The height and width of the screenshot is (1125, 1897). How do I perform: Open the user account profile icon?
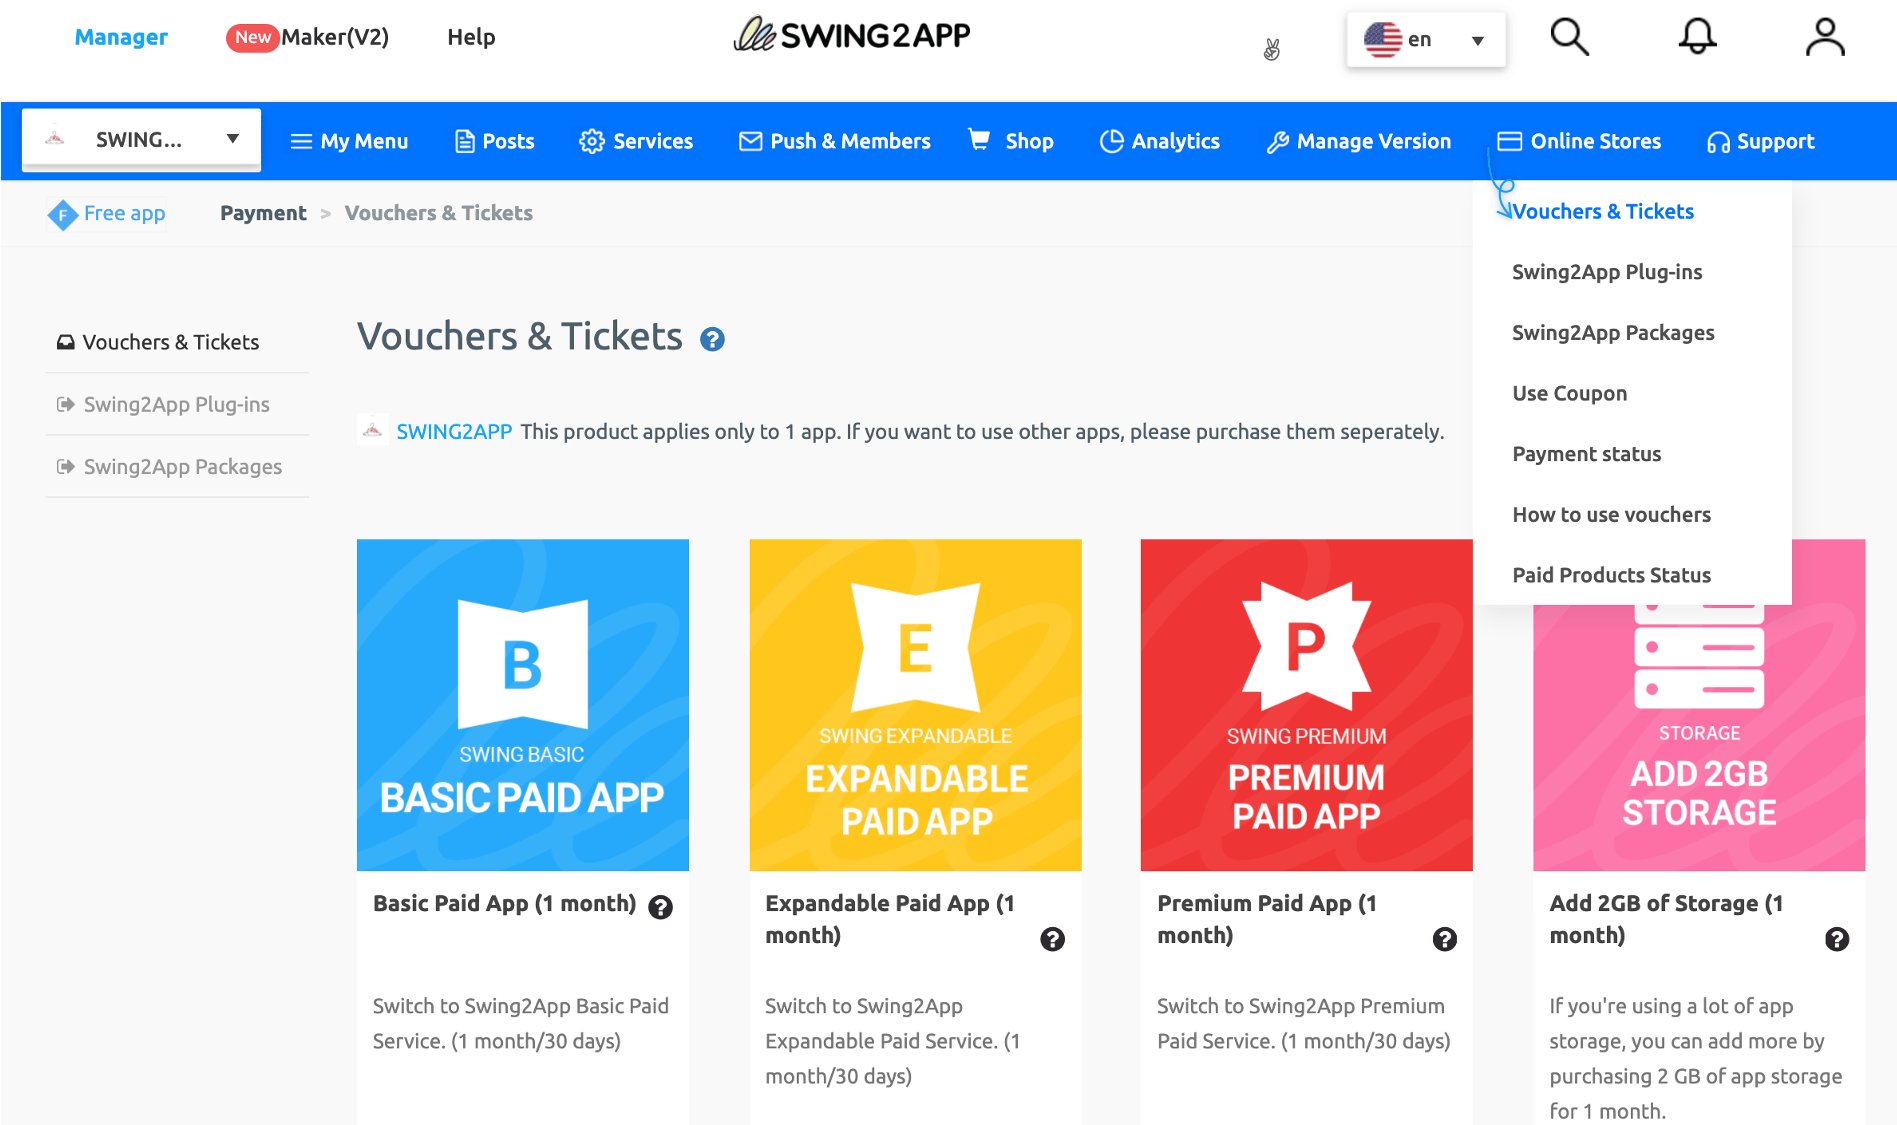(x=1824, y=38)
